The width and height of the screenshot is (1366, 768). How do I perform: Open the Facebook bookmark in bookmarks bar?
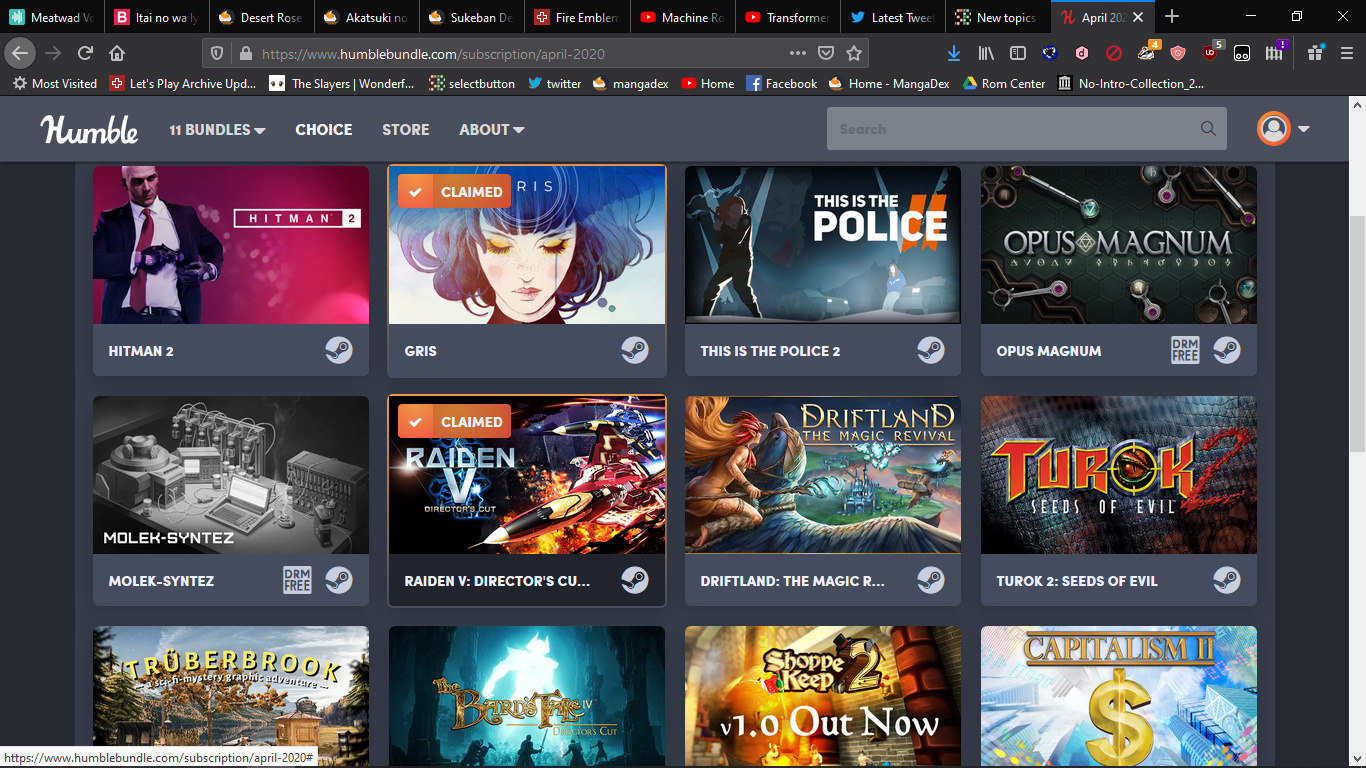click(x=782, y=84)
